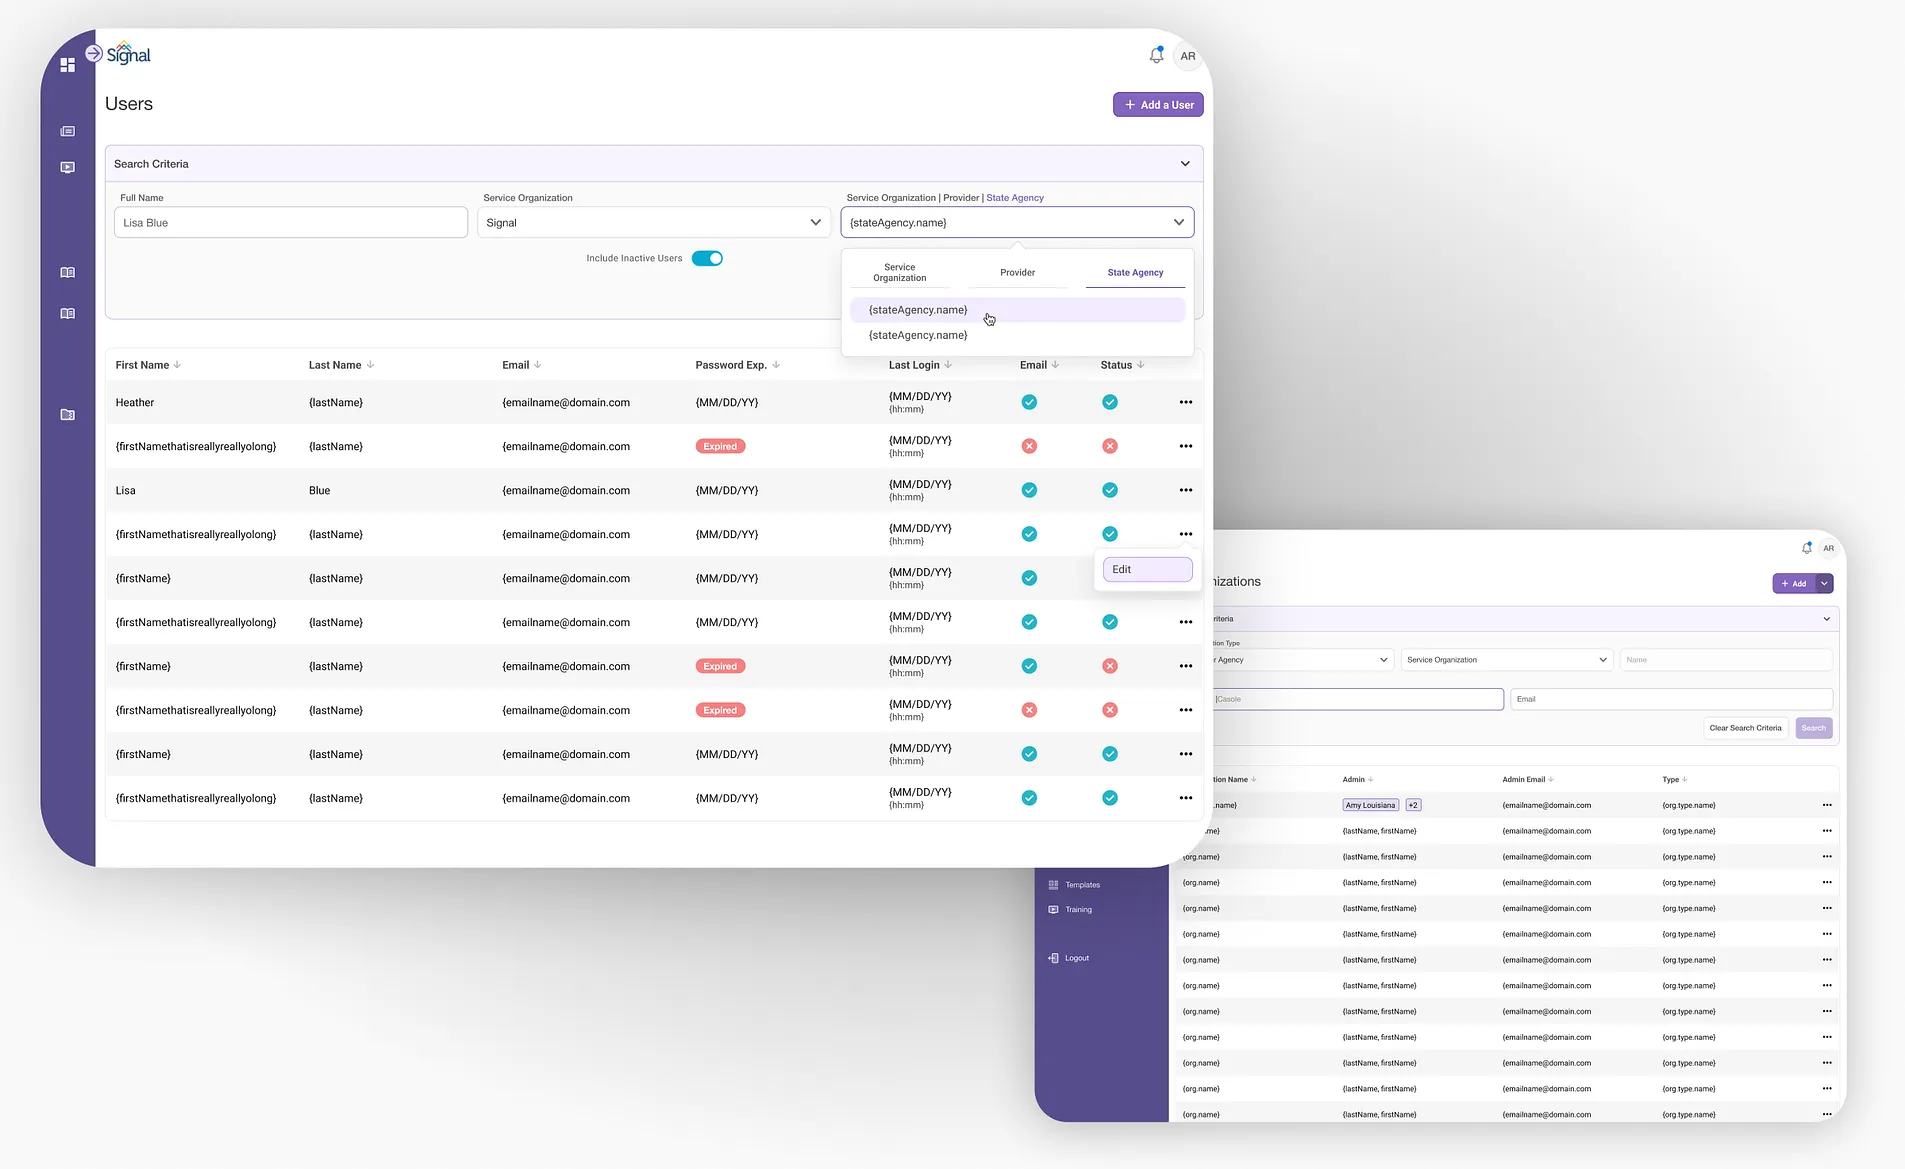1905x1169 pixels.
Task: Switch to the Provider tab
Action: 1017,272
